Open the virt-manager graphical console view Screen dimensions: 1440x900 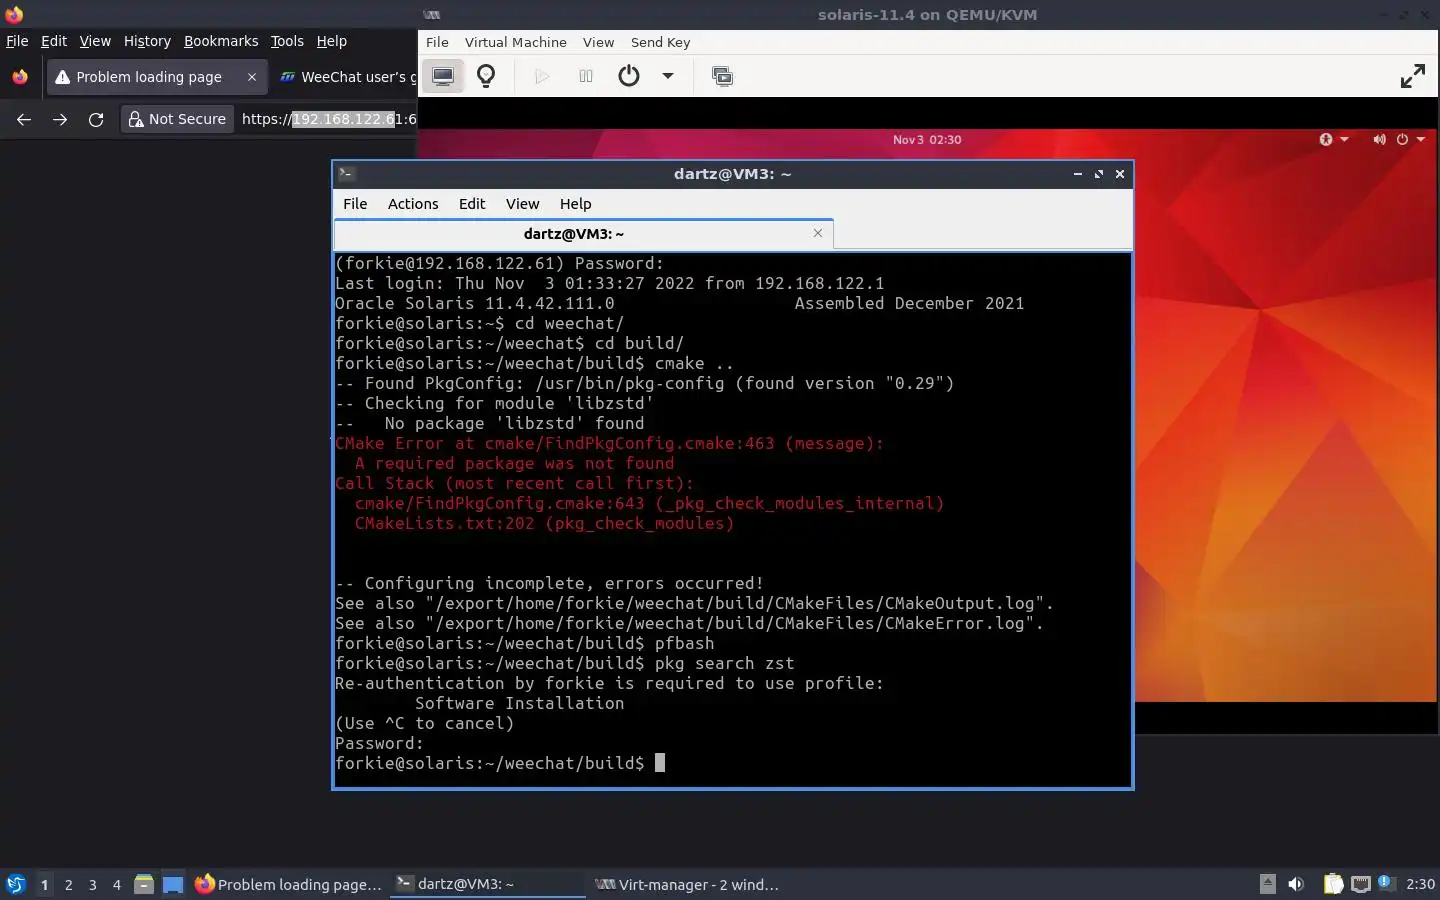[x=442, y=76]
